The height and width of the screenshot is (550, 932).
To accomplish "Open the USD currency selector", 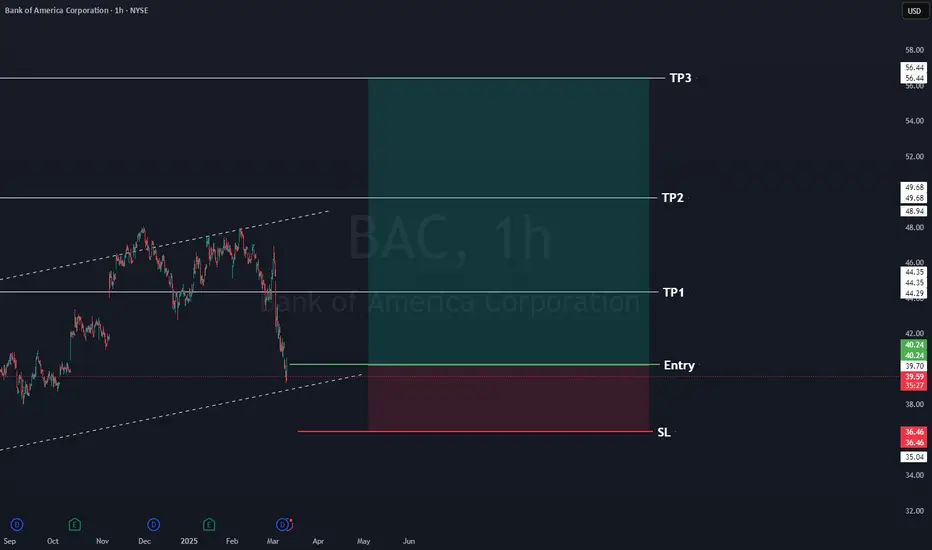I will coord(914,11).
